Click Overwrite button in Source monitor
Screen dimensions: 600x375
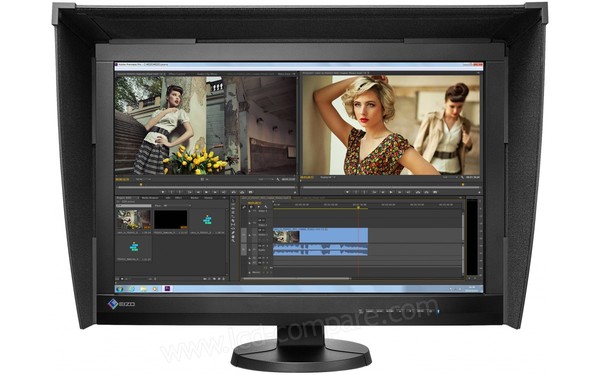(x=242, y=192)
